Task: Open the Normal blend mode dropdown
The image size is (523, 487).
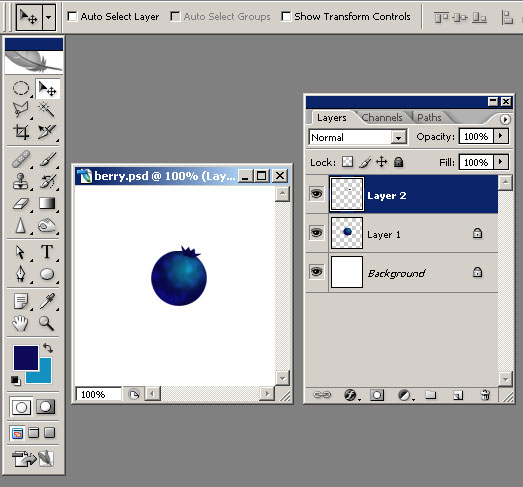Action: (358, 137)
